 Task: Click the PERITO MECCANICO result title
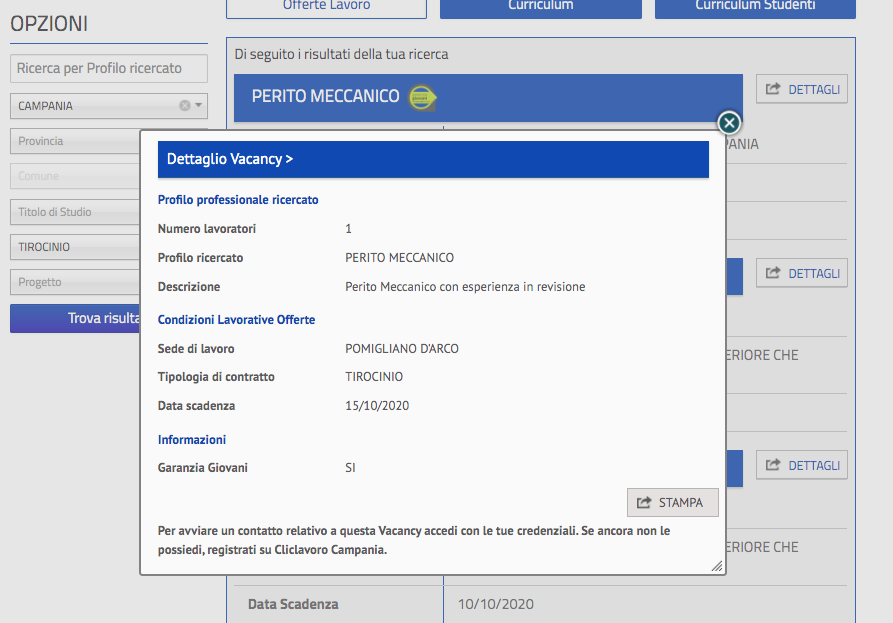pyautogui.click(x=325, y=96)
